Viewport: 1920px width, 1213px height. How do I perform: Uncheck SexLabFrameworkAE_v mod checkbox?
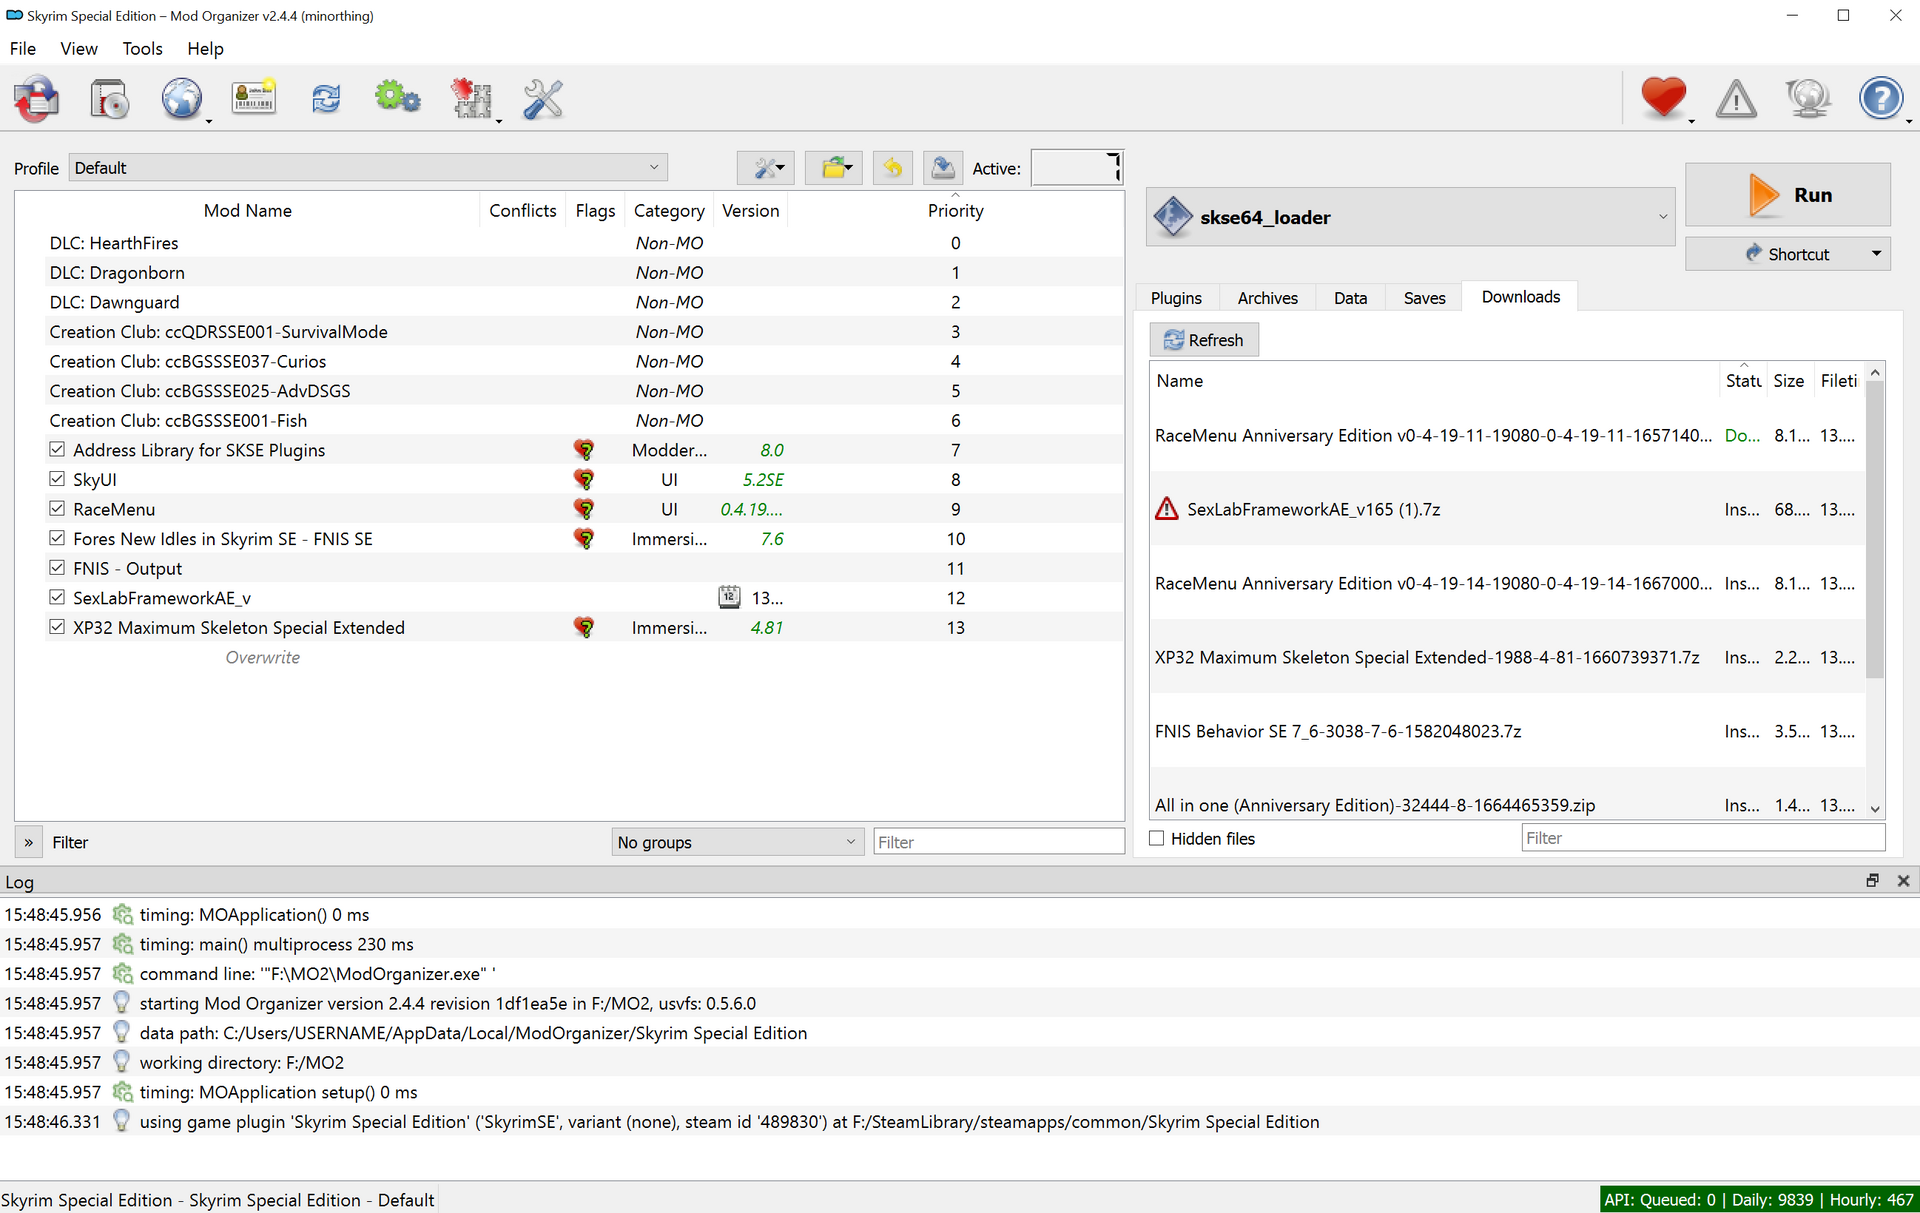point(57,598)
